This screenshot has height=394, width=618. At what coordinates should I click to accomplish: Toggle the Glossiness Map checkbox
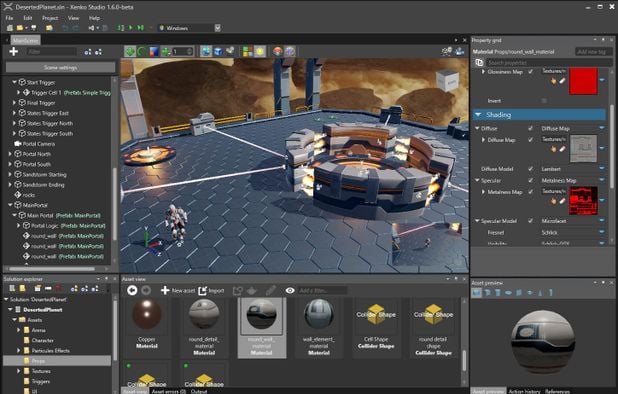(531, 71)
